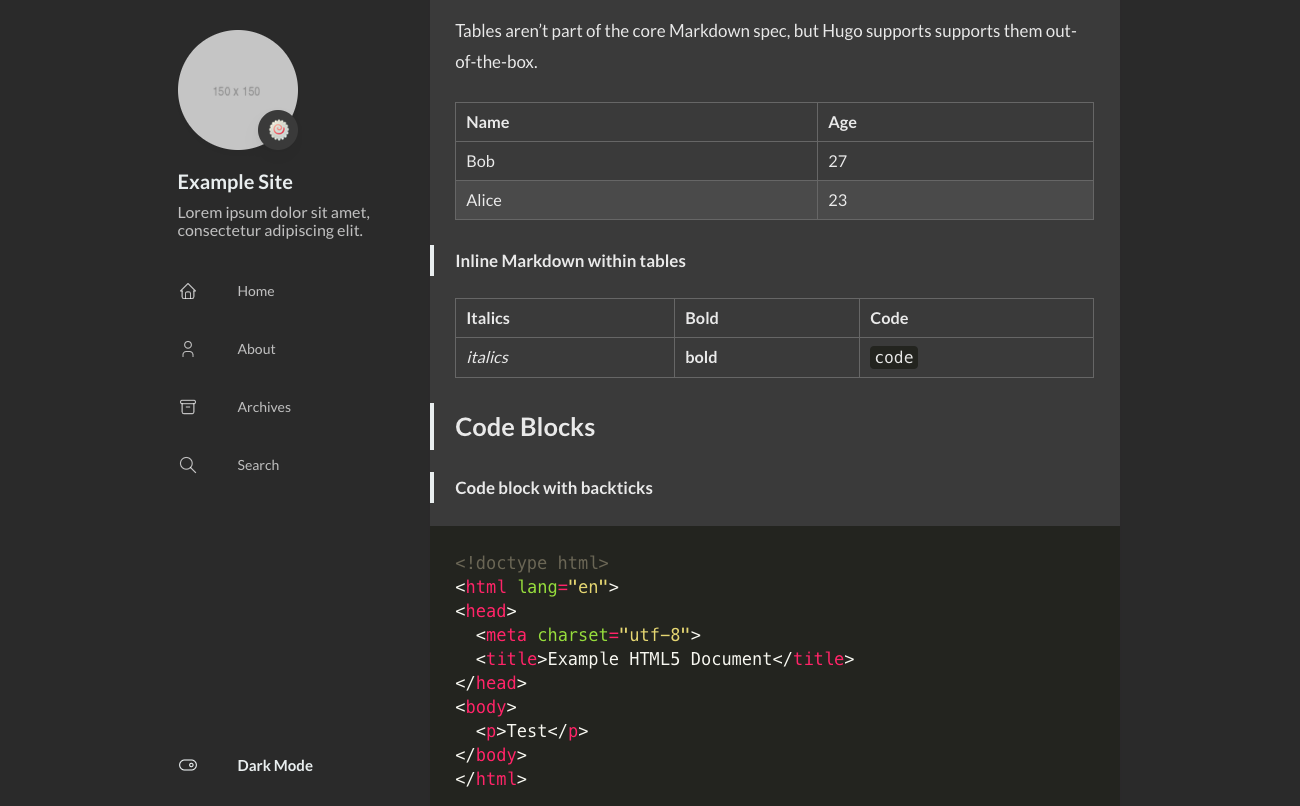Toggle the Dark Mode switch

pos(188,765)
